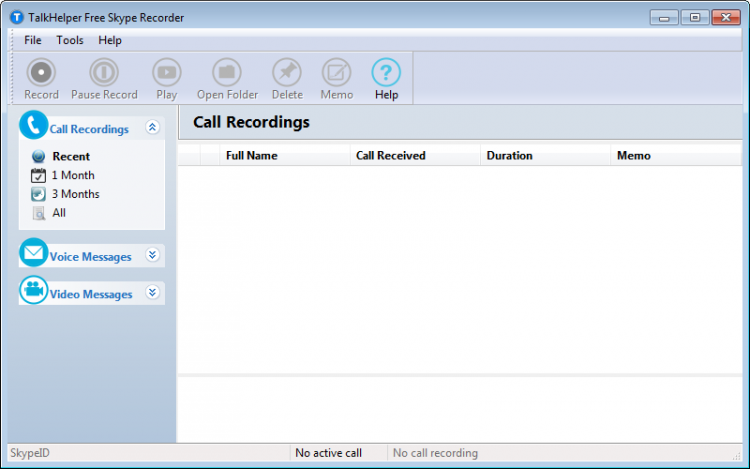This screenshot has height=469, width=750.
Task: Click the globe icon beside Recent
Action: click(x=38, y=156)
